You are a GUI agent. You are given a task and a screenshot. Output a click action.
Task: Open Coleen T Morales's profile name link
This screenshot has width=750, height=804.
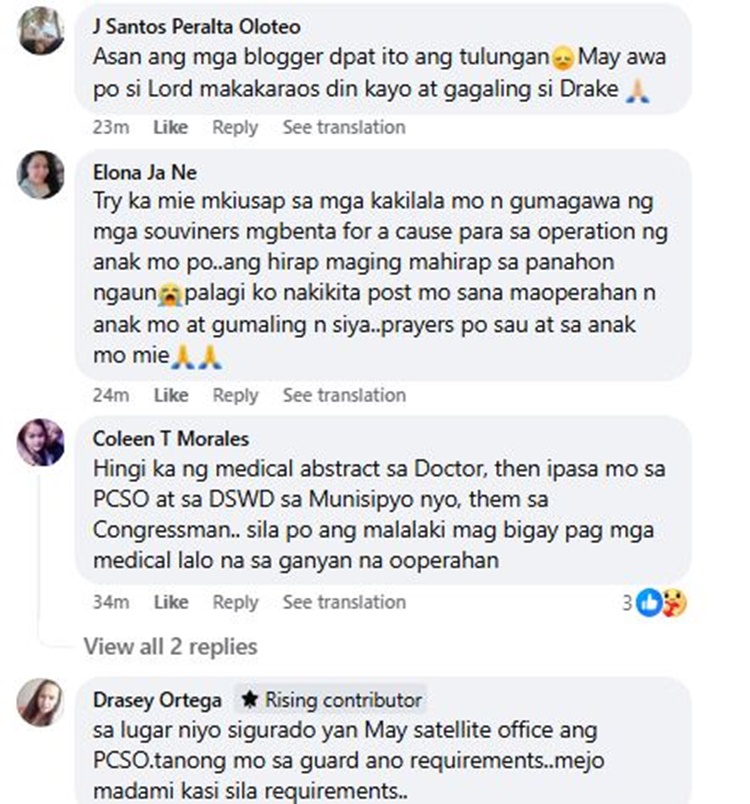point(171,439)
